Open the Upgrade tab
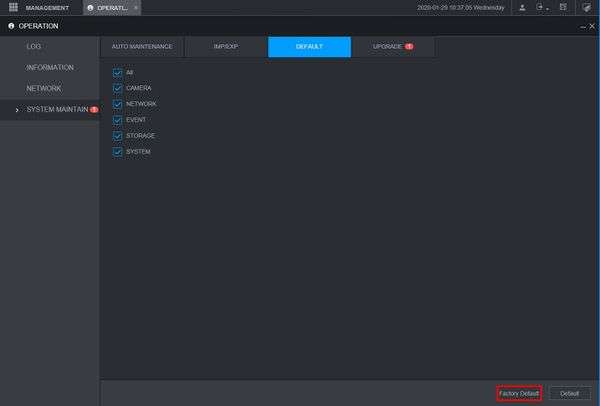Viewport: 600px width, 406px height. [393, 47]
